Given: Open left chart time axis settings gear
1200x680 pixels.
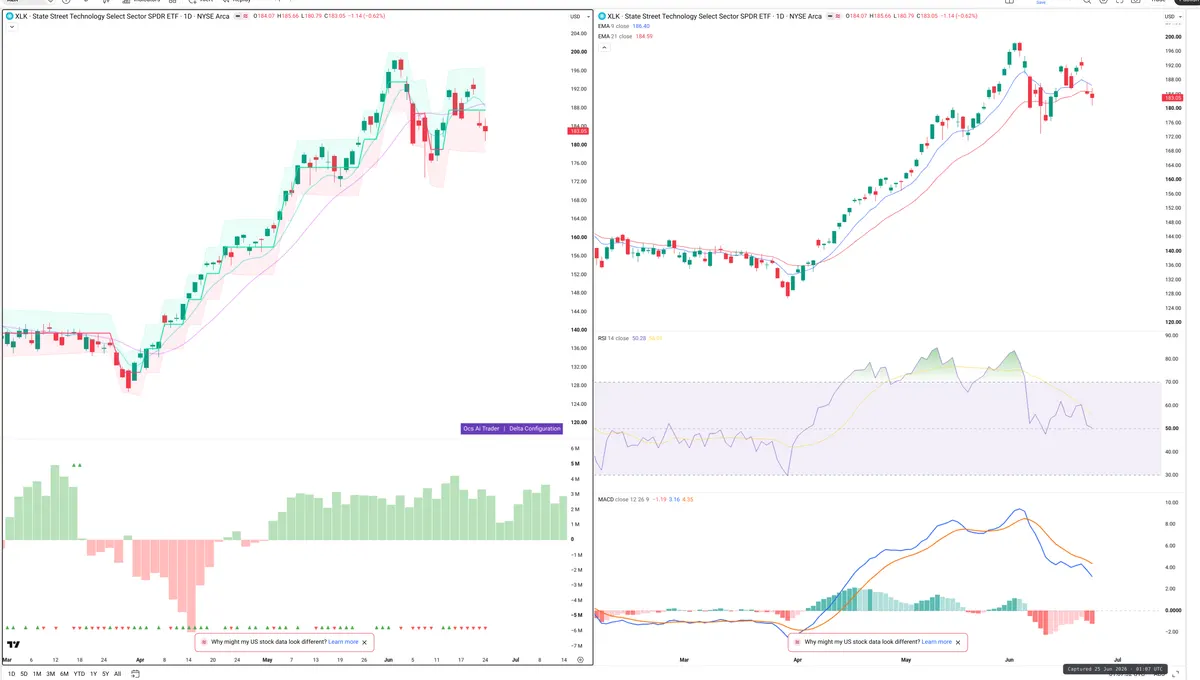Looking at the screenshot, I should tap(580, 660).
